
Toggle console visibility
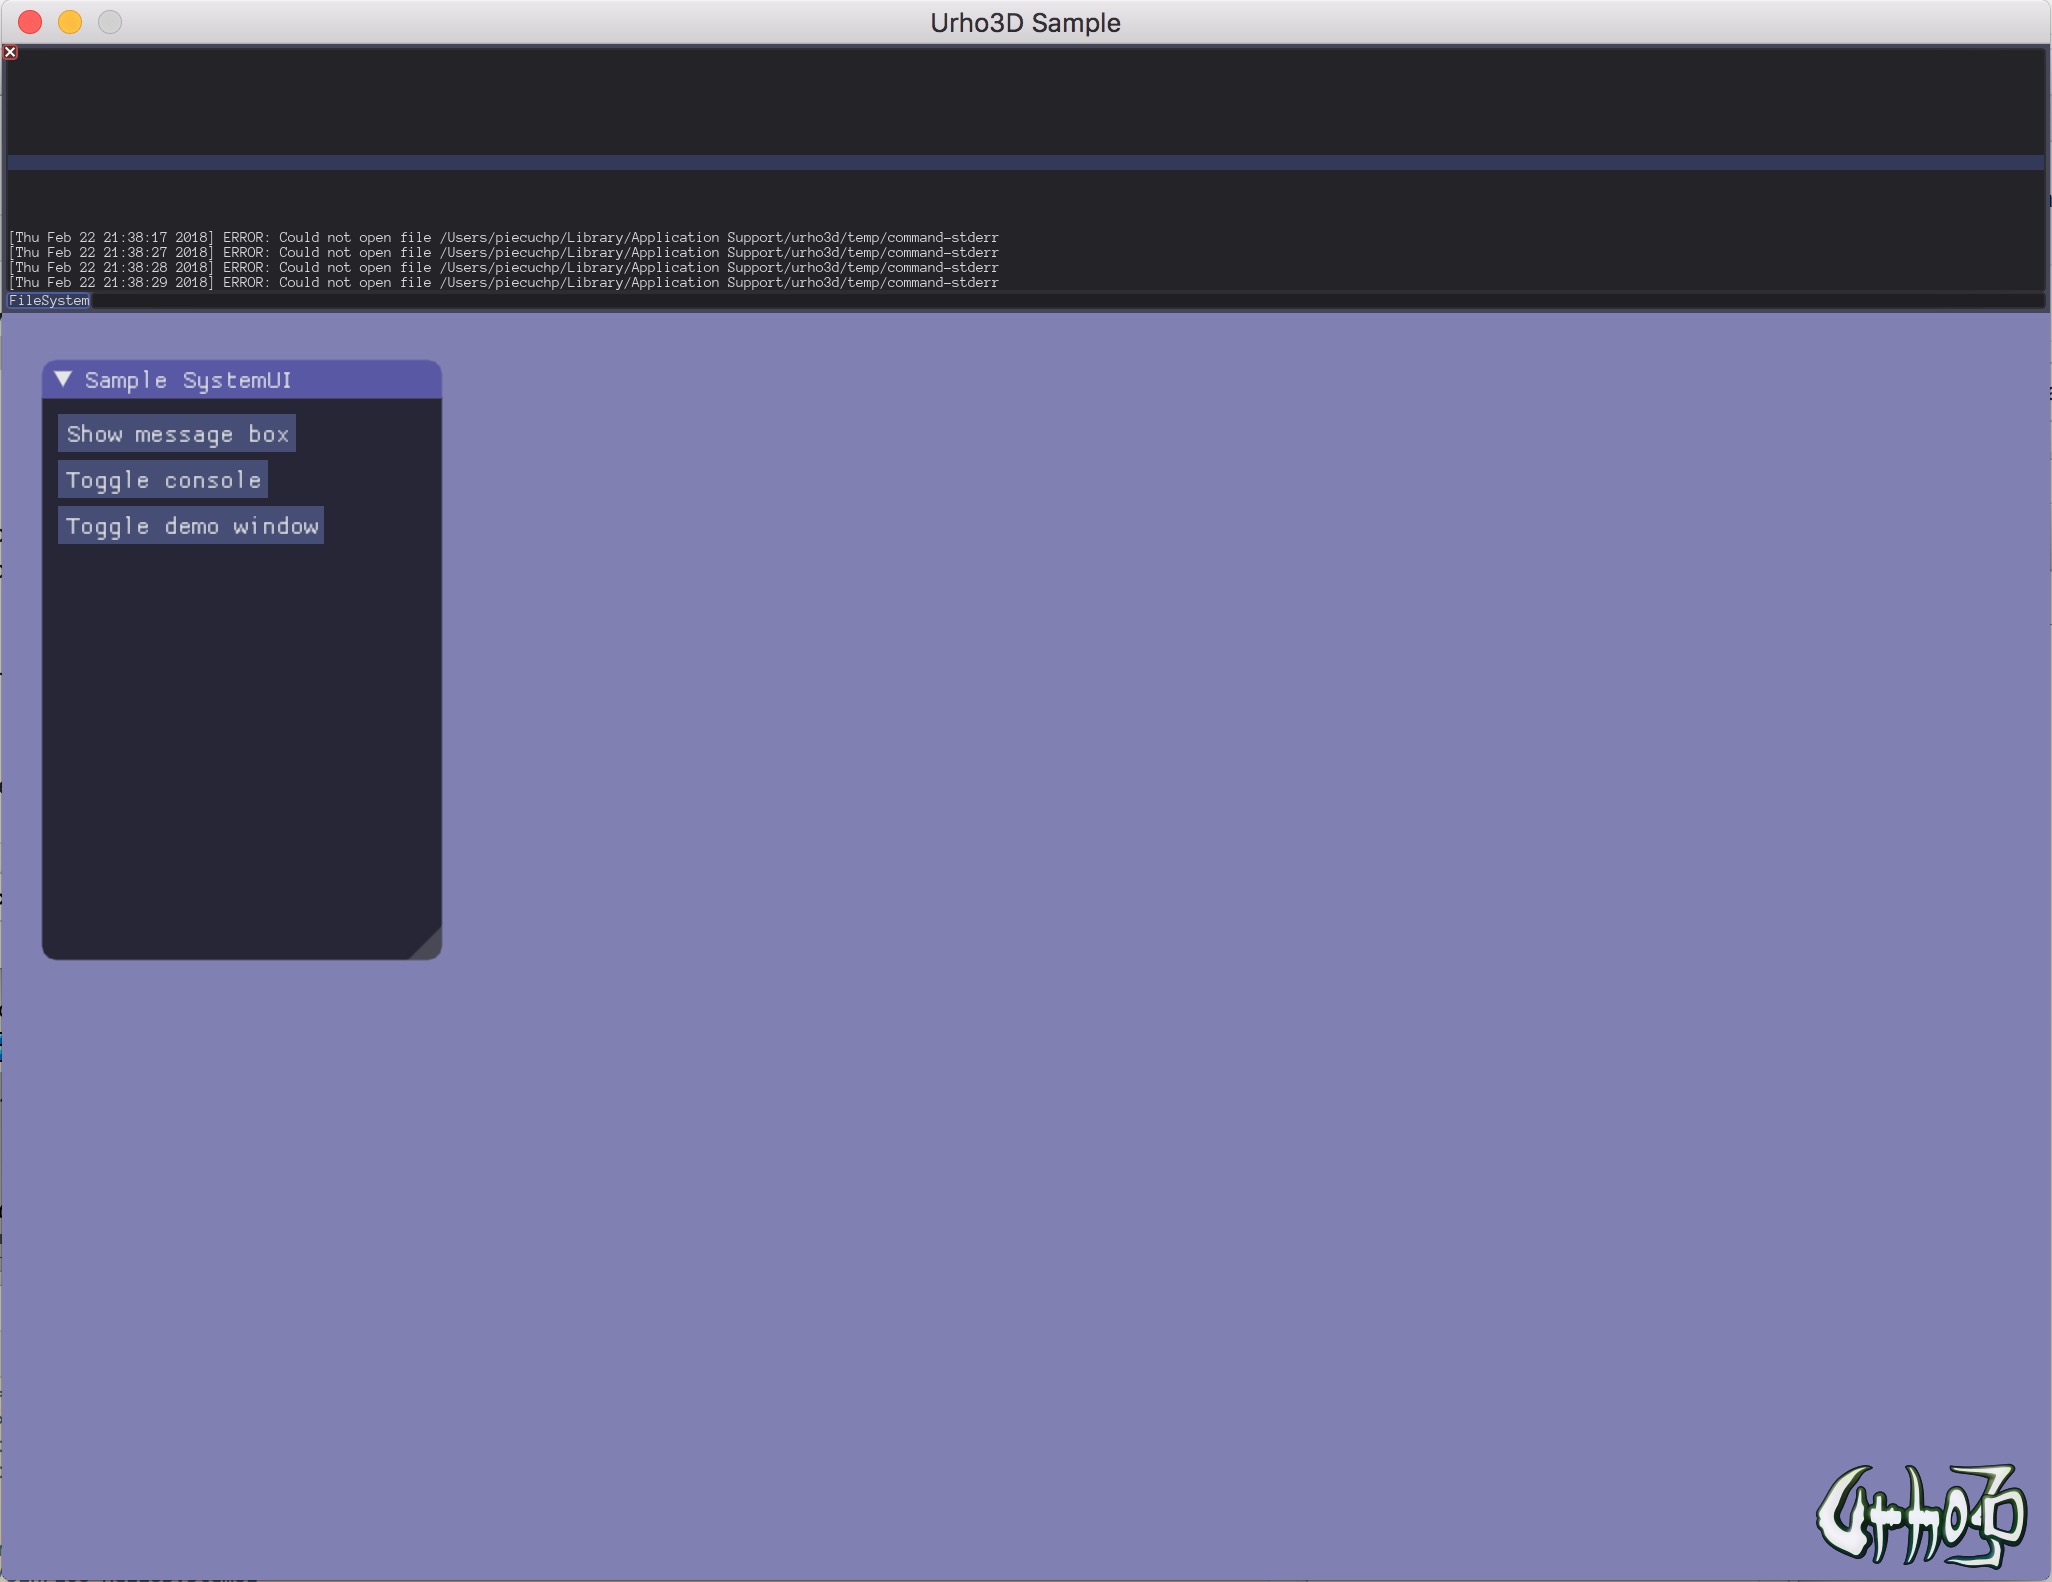pyautogui.click(x=163, y=480)
